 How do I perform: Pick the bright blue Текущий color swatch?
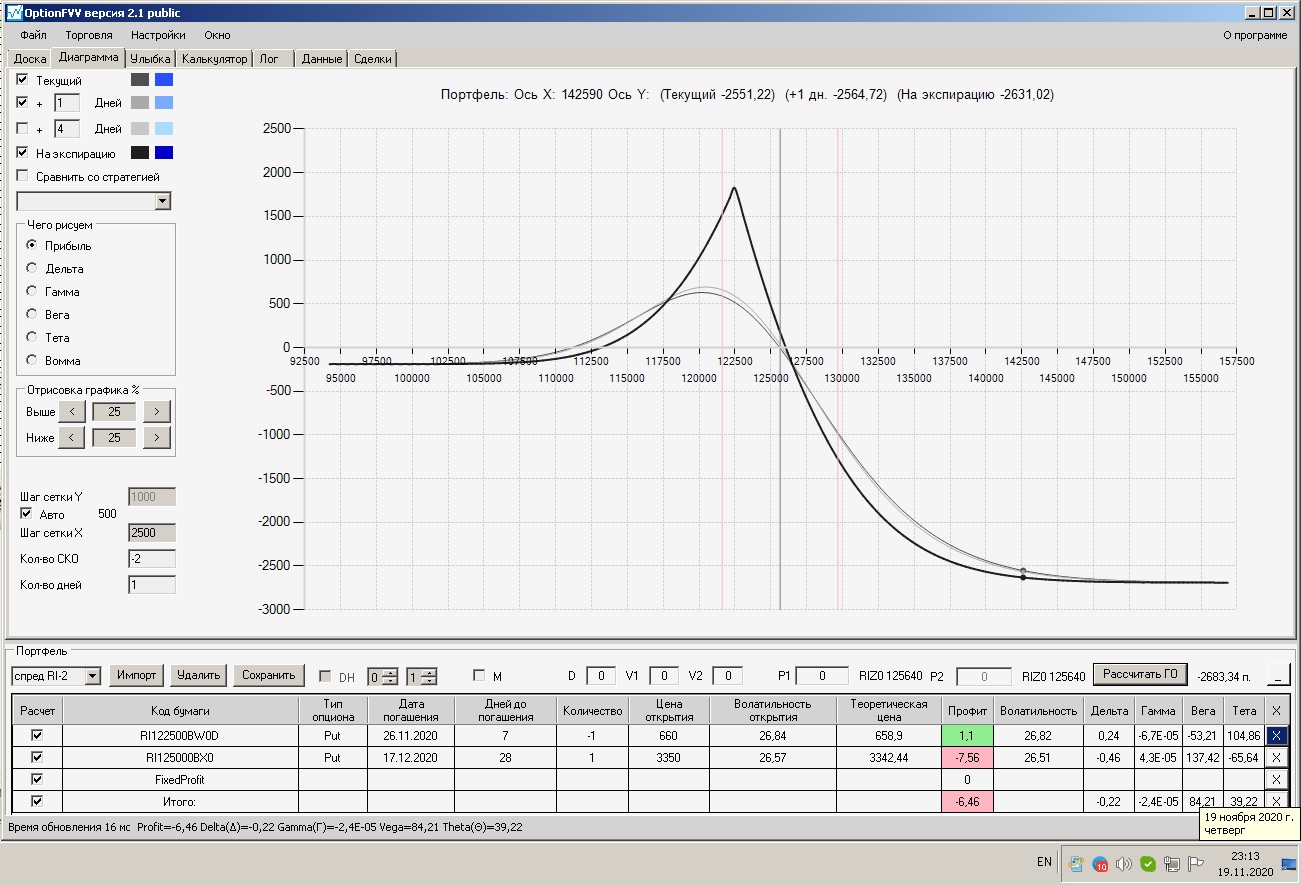pos(164,80)
